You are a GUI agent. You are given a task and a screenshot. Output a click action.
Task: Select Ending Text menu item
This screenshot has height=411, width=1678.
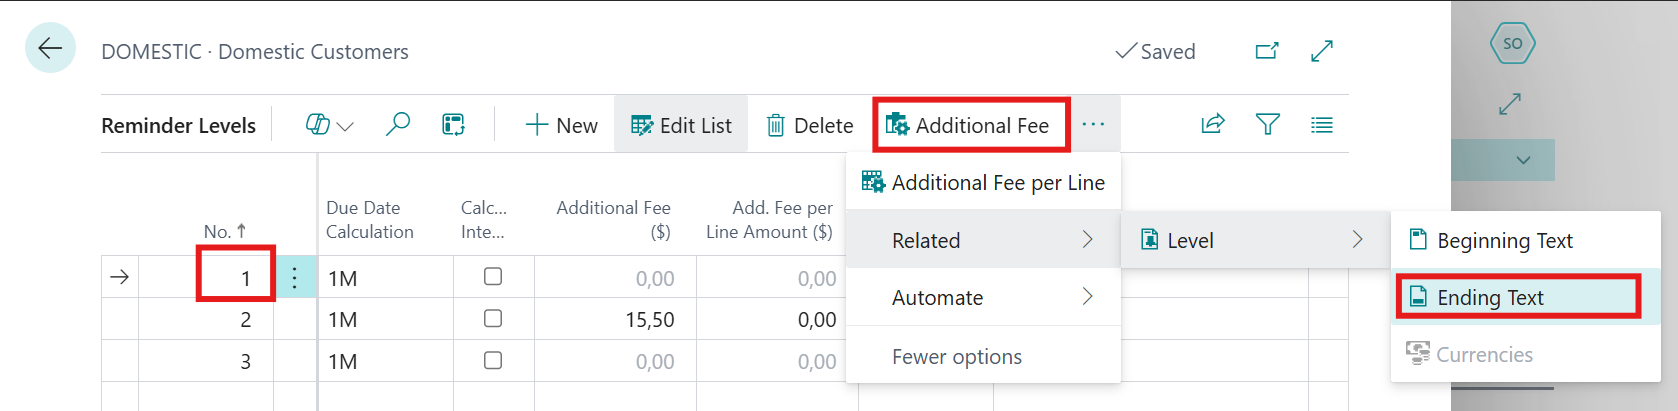(x=1490, y=297)
